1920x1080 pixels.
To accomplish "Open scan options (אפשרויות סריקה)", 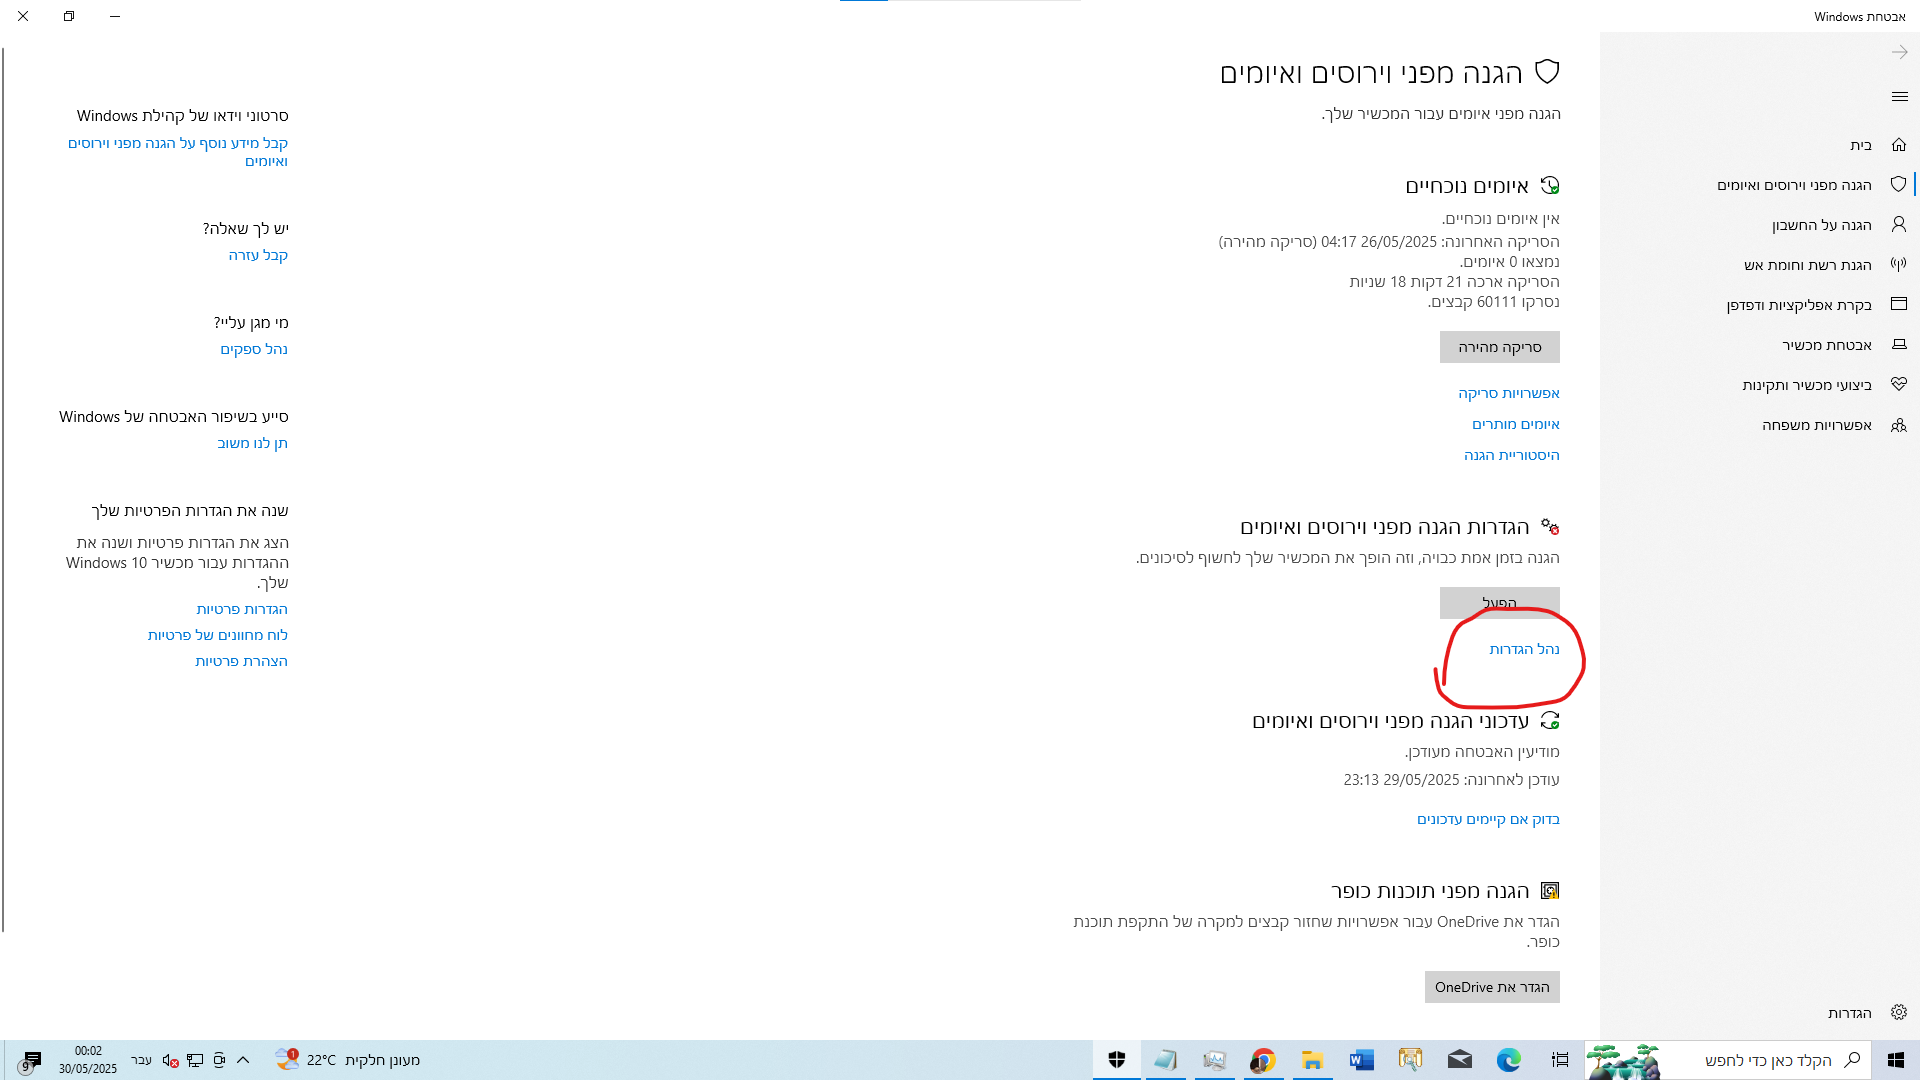I will pyautogui.click(x=1508, y=393).
